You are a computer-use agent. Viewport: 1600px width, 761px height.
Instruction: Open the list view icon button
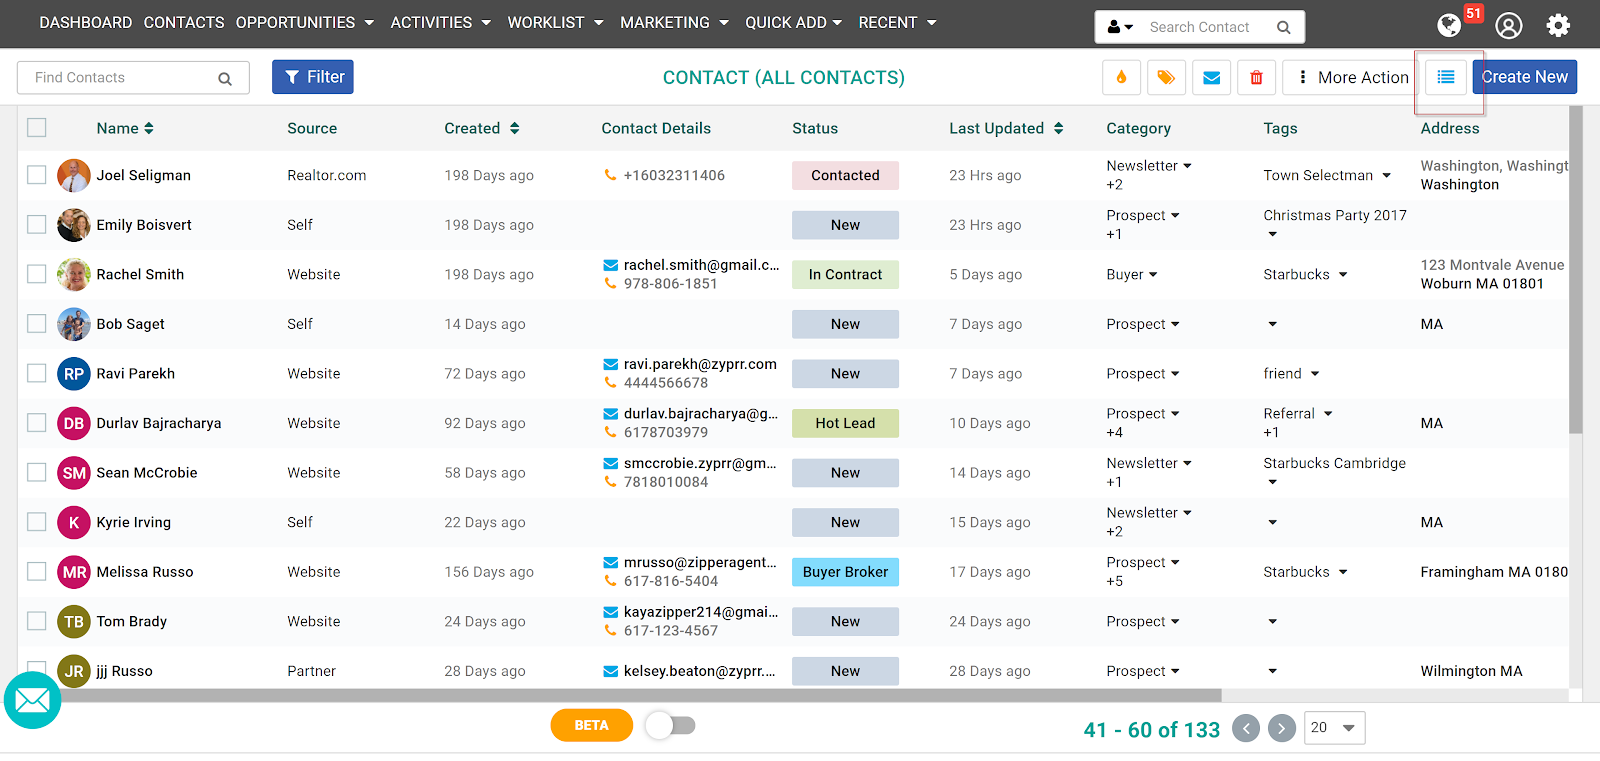tap(1446, 77)
